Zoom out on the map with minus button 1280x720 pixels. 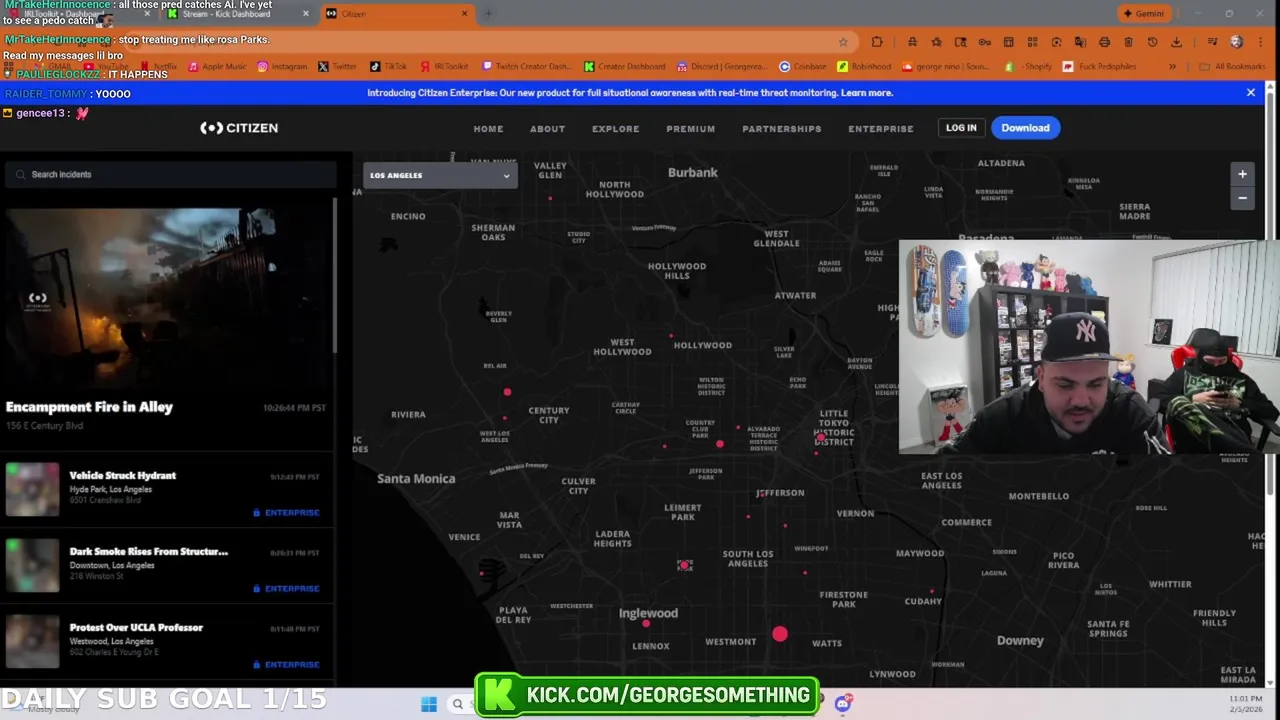[x=1242, y=198]
